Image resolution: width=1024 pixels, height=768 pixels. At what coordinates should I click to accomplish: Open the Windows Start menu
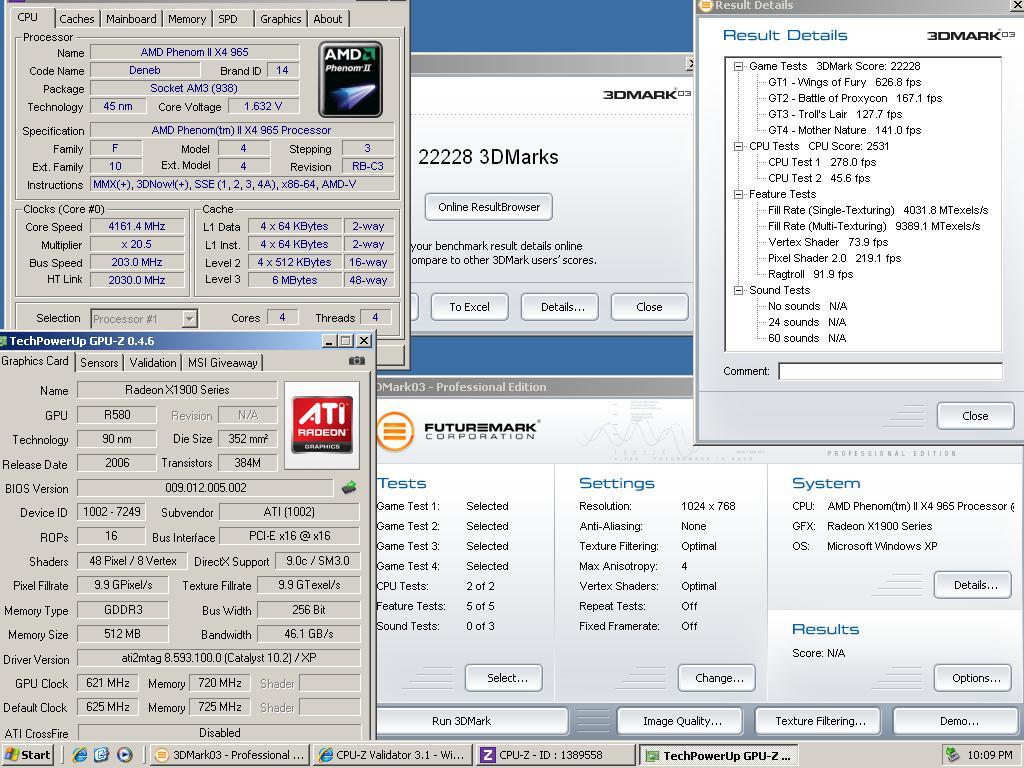(27, 755)
